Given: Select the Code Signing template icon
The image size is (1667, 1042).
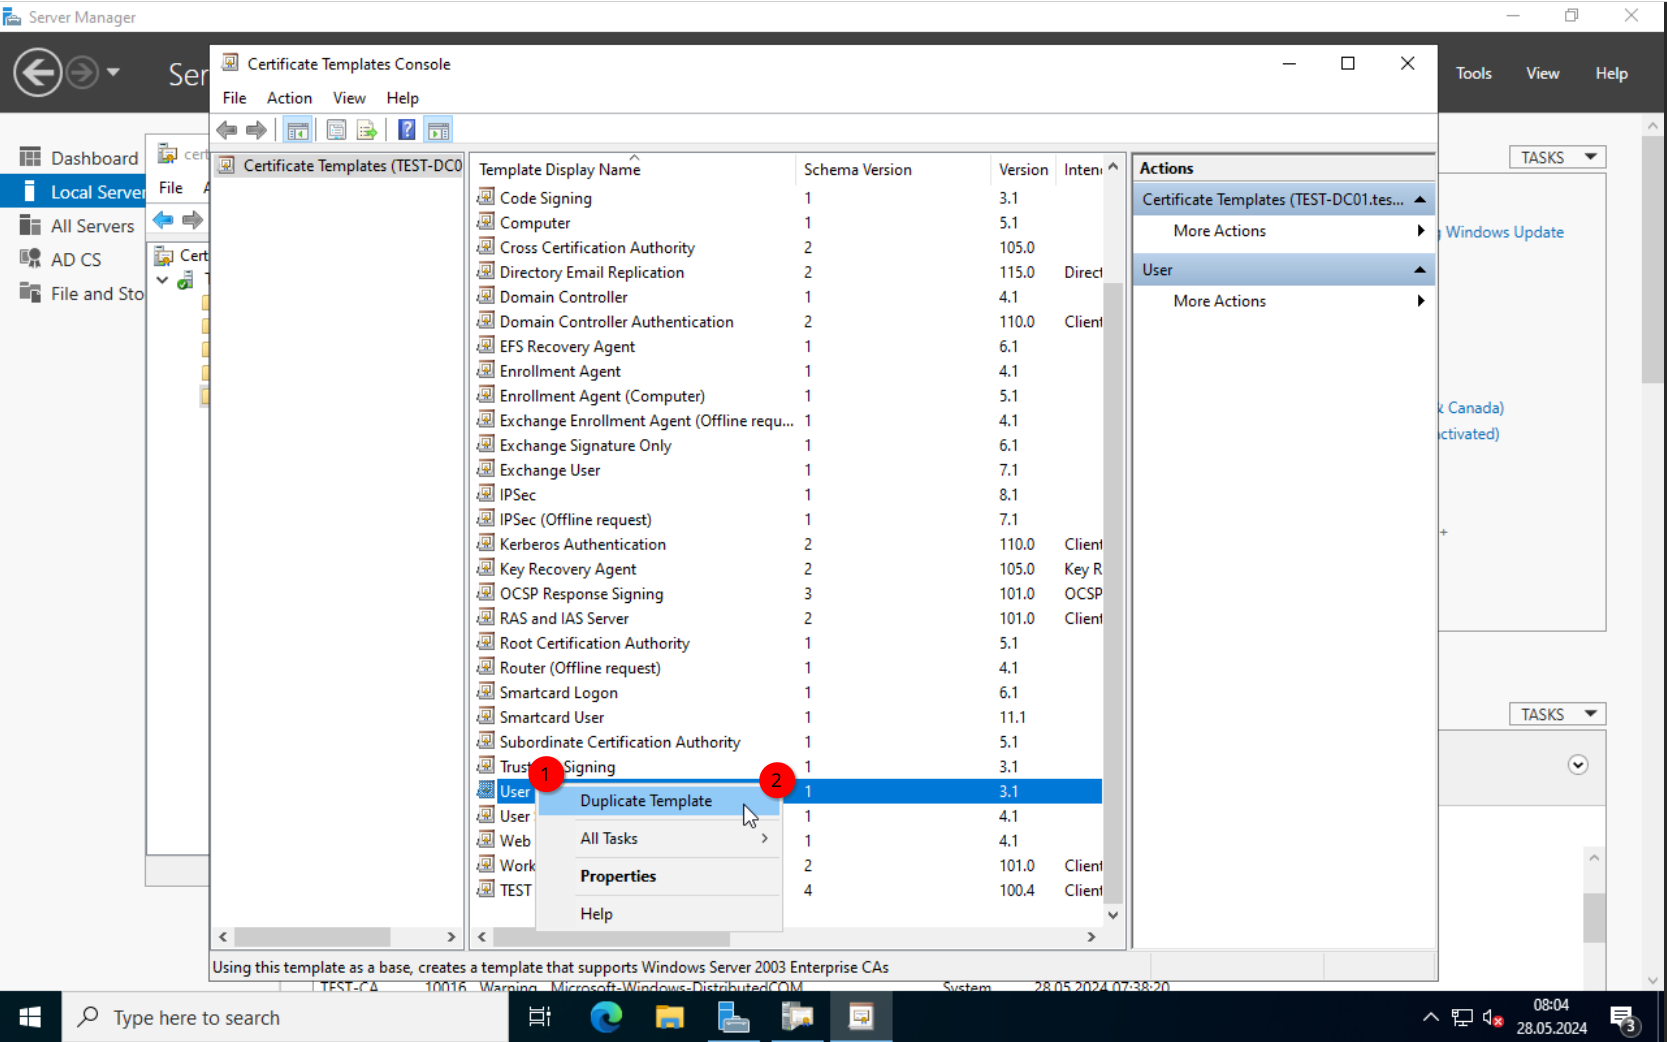Looking at the screenshot, I should pos(486,197).
